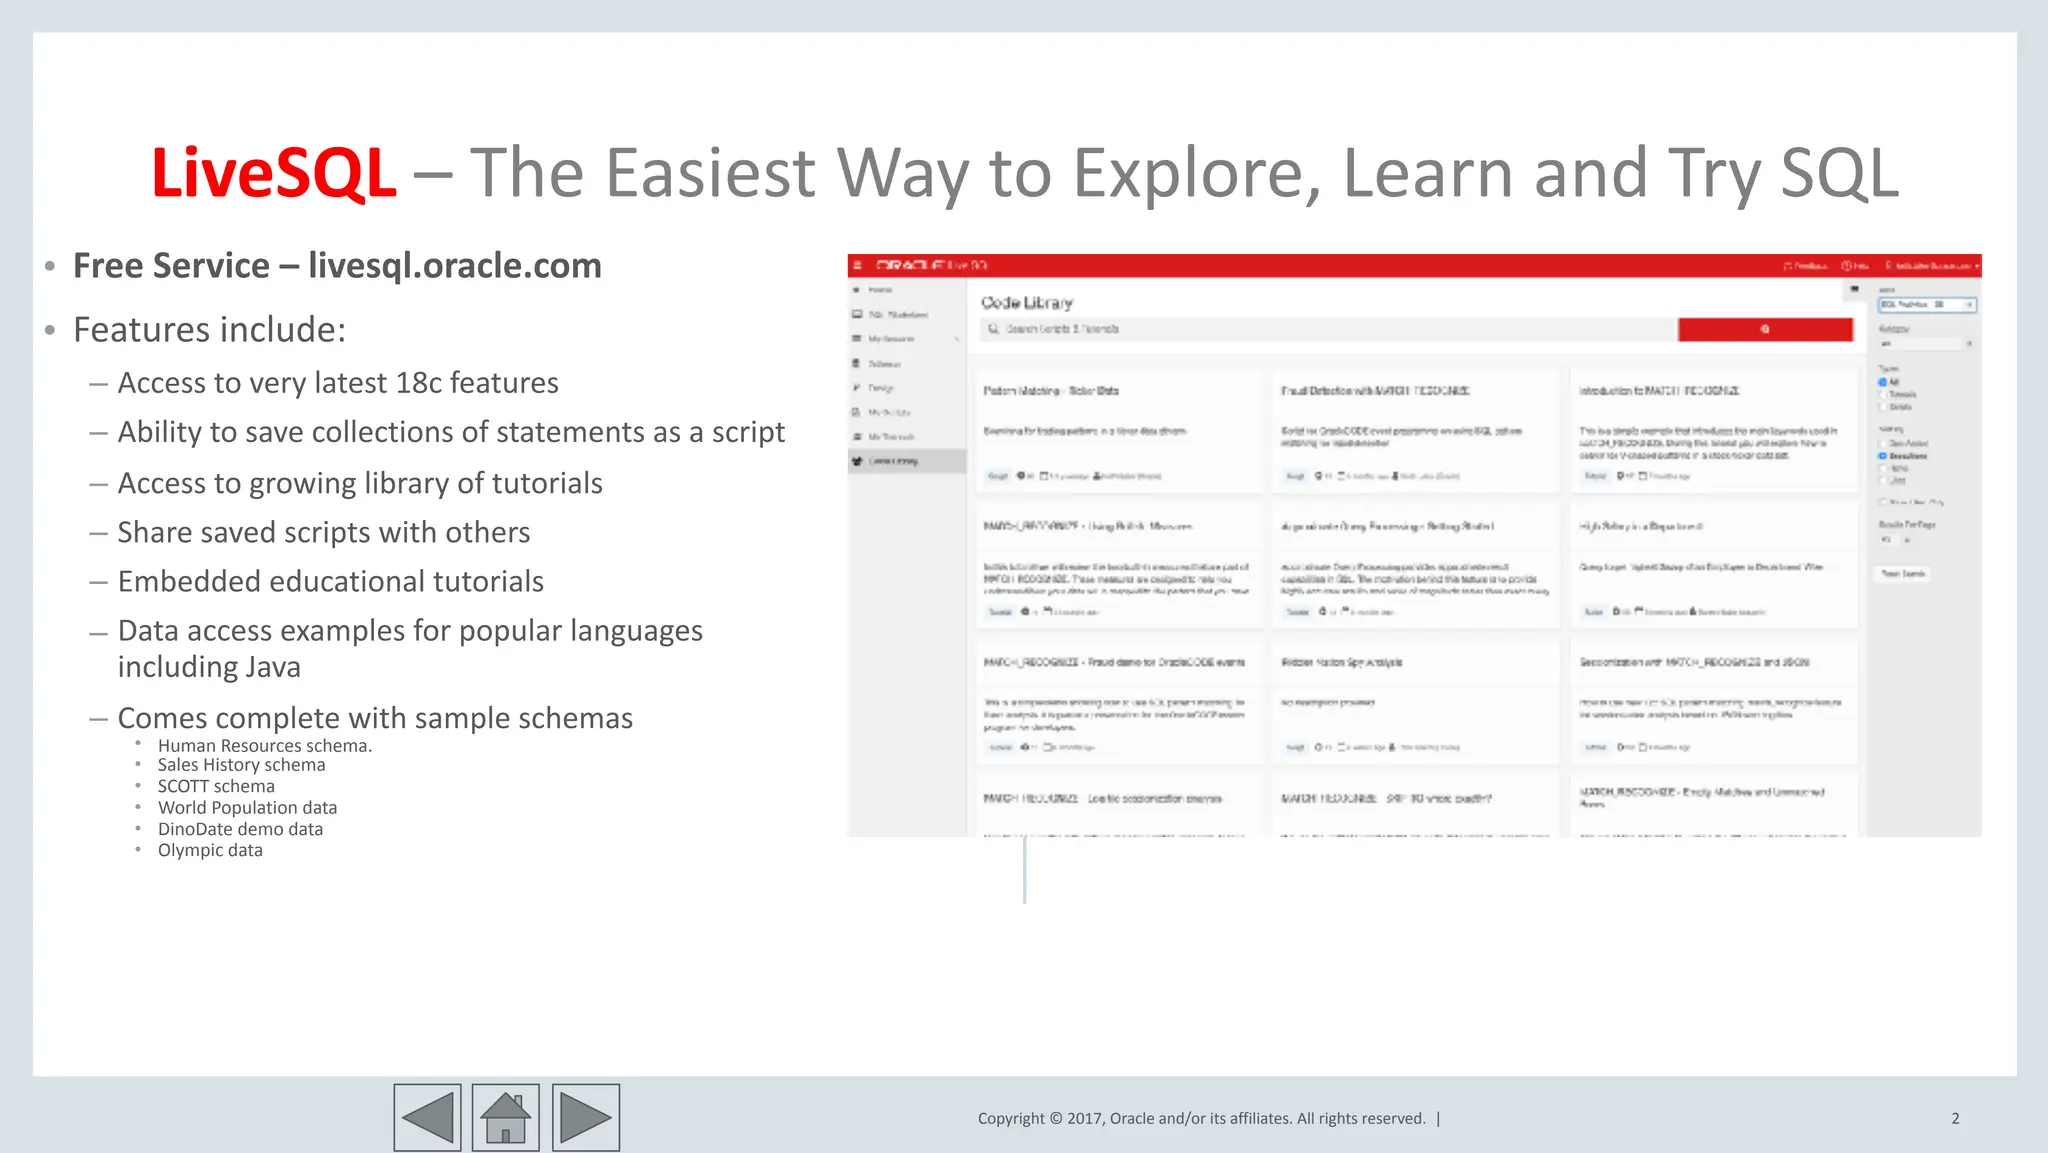Open the Category dropdown

pos(1925,344)
